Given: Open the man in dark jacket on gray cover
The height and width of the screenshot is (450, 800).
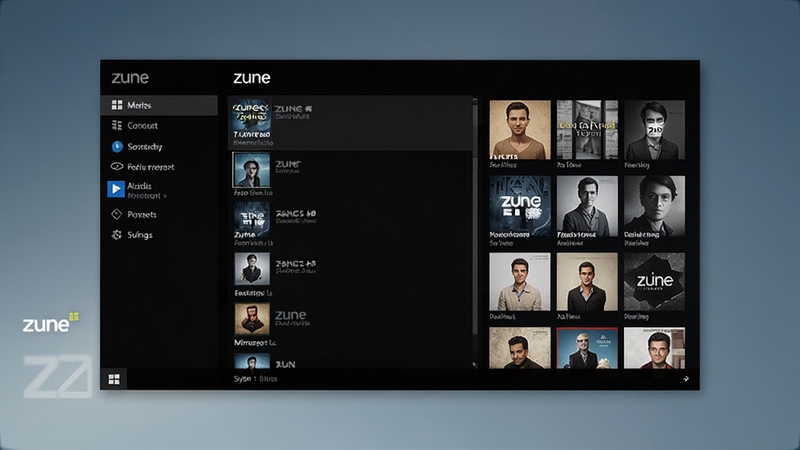Looking at the screenshot, I should (x=587, y=206).
